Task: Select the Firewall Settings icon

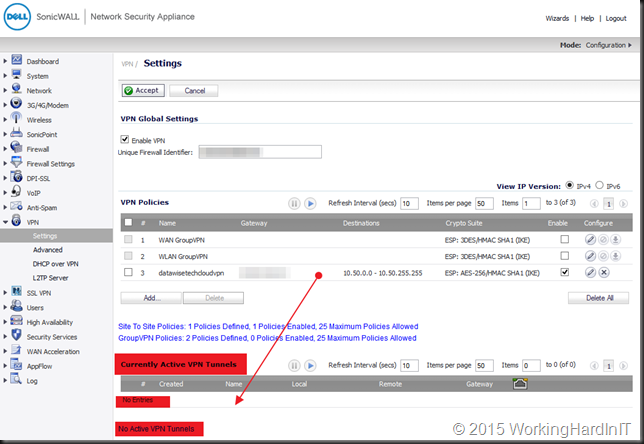Action: coord(16,162)
